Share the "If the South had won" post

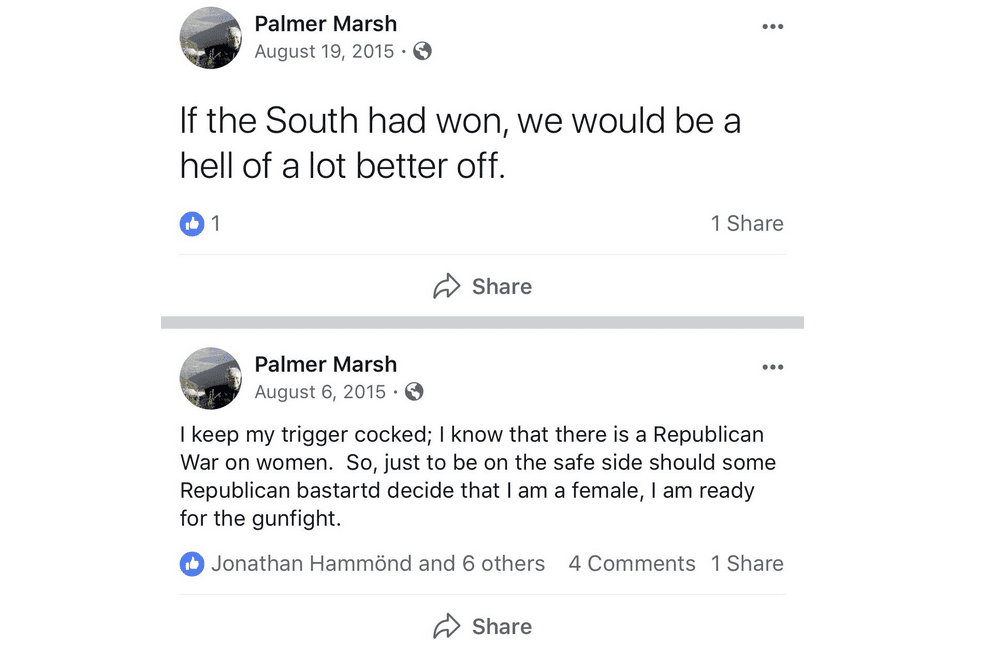point(482,287)
